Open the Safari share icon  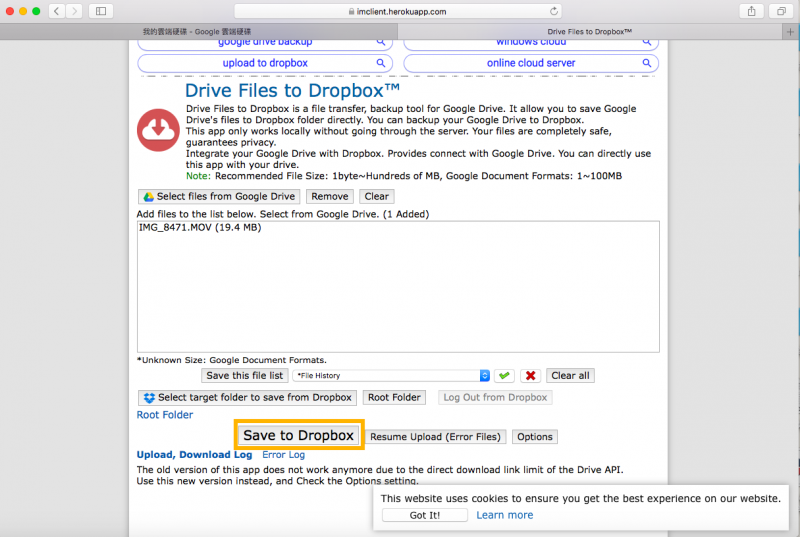tap(751, 11)
